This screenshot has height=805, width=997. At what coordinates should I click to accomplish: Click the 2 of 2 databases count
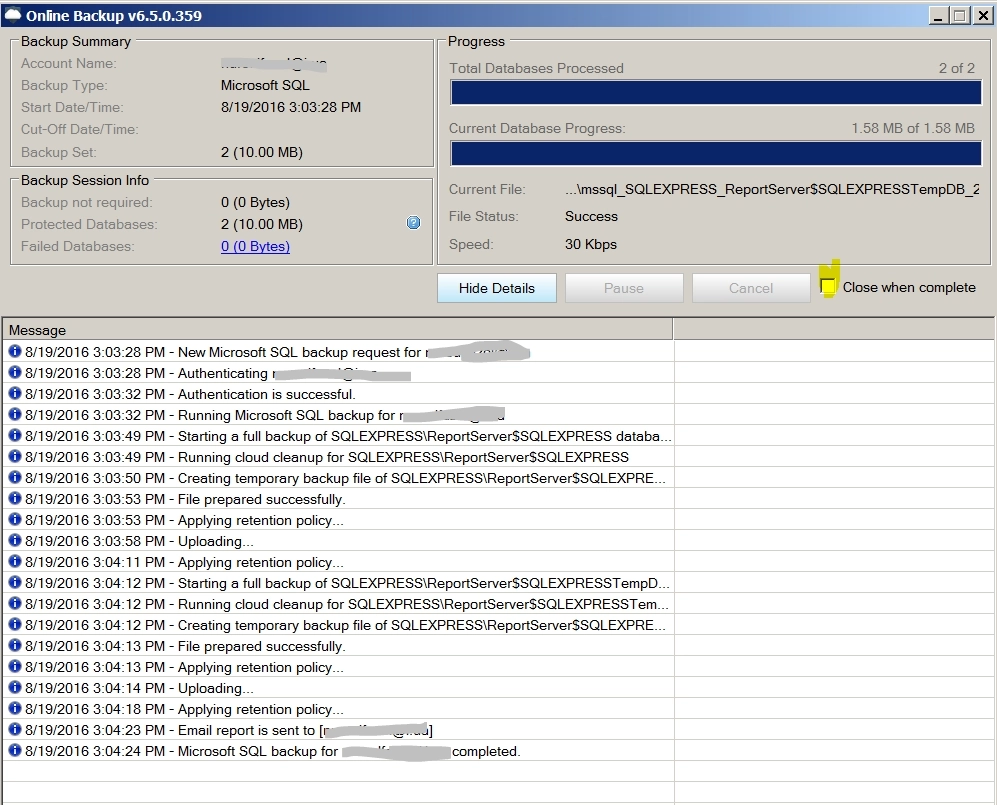(957, 68)
